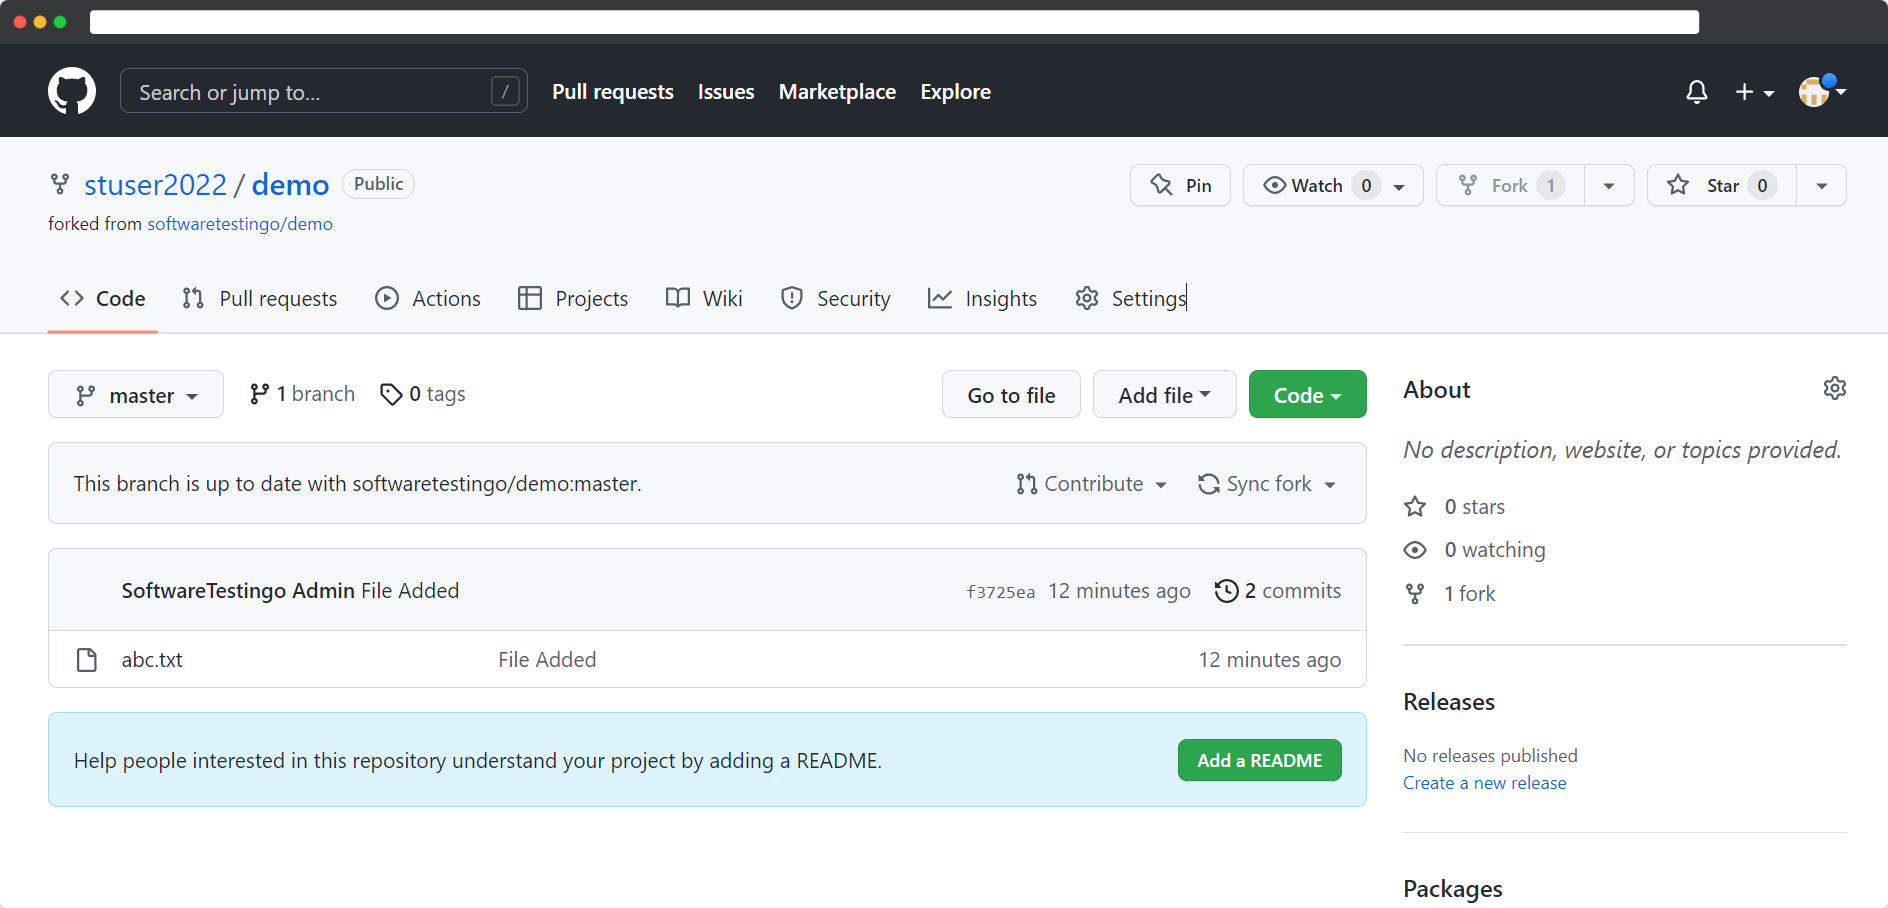Click the commit history clock icon
This screenshot has height=908, width=1888.
[x=1226, y=591]
